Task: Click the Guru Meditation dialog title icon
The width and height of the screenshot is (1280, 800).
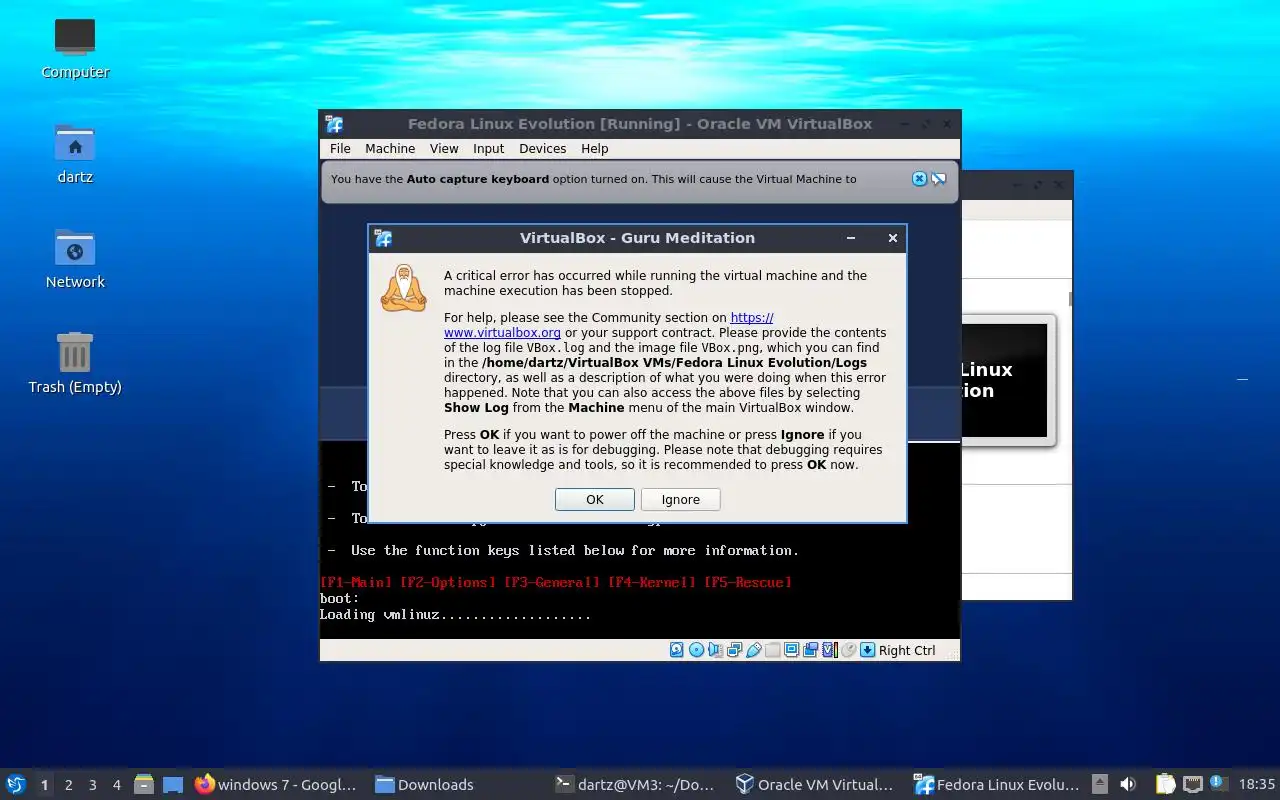Action: [383, 238]
